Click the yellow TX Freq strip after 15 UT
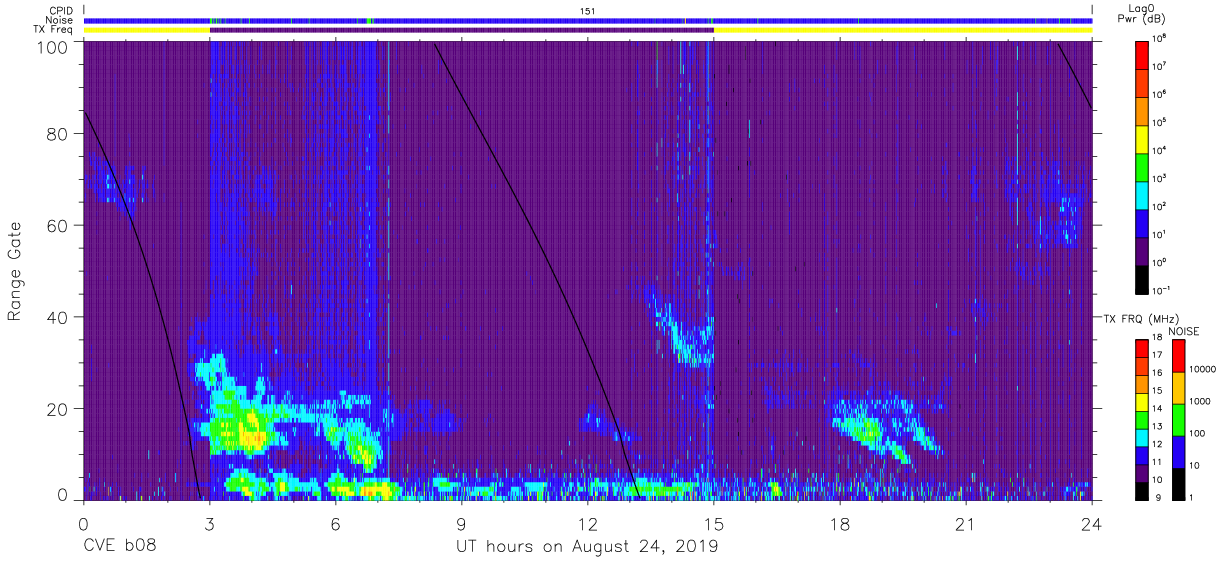1228x567 pixels. [902, 30]
